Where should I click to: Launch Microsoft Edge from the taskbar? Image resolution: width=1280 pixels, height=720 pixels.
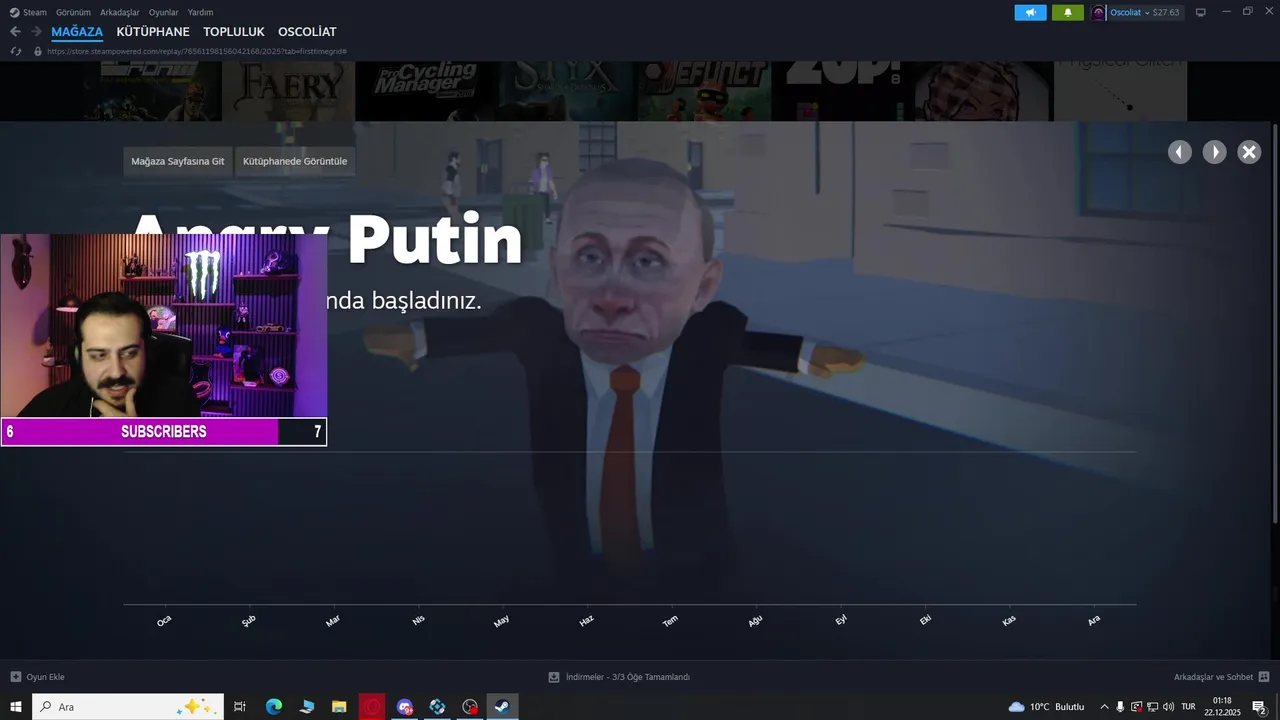point(274,707)
